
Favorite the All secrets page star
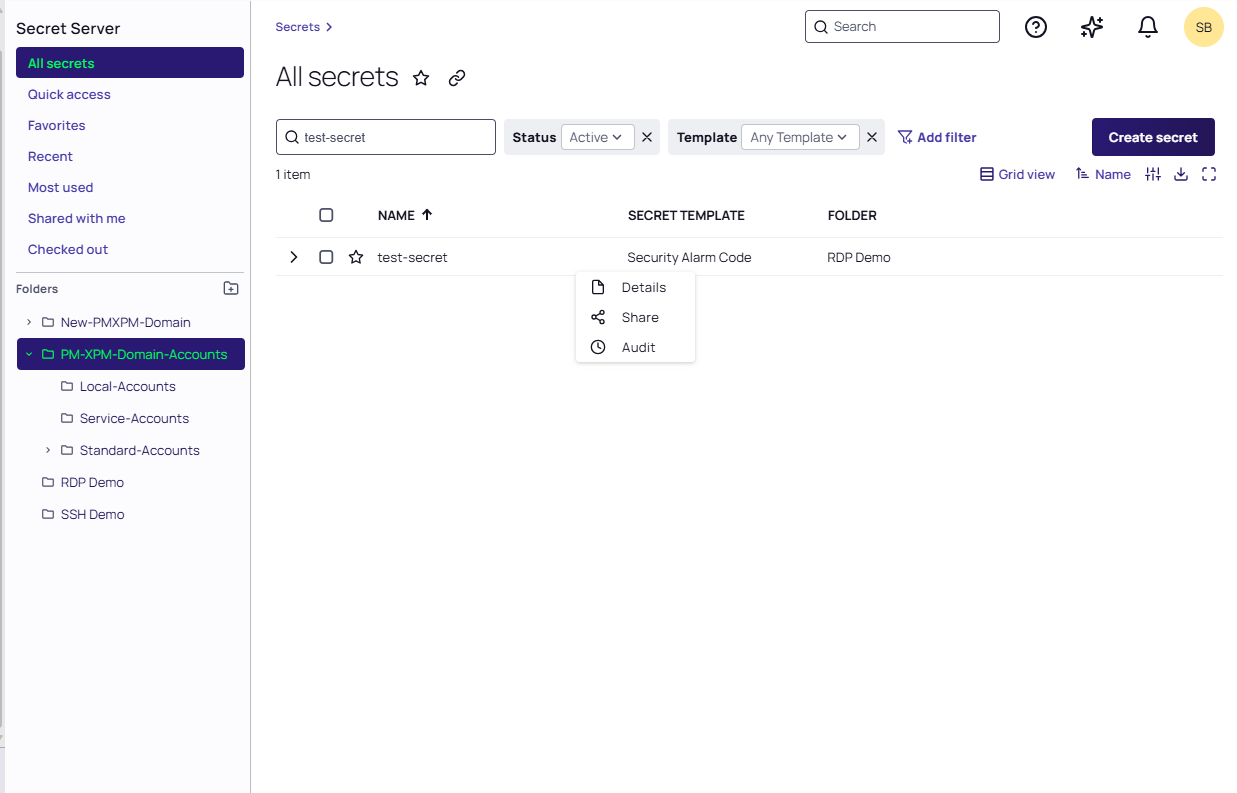tap(421, 78)
